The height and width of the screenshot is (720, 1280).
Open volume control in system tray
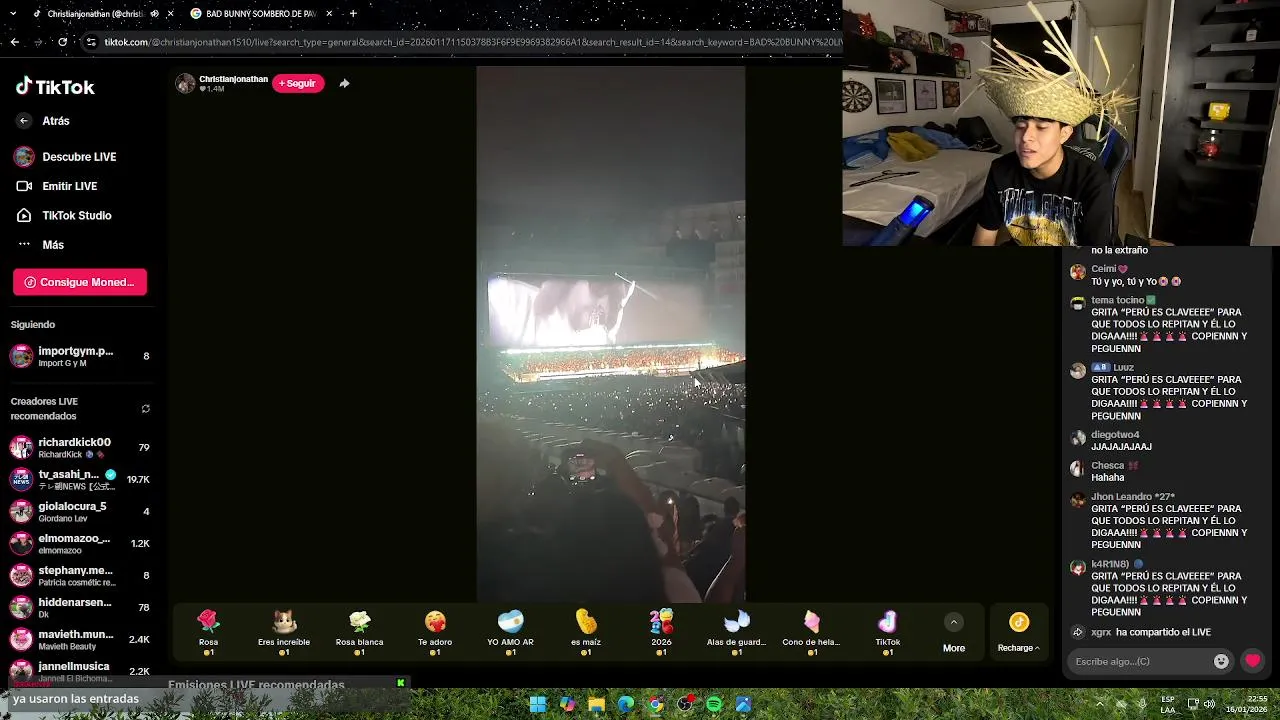coord(1209,704)
